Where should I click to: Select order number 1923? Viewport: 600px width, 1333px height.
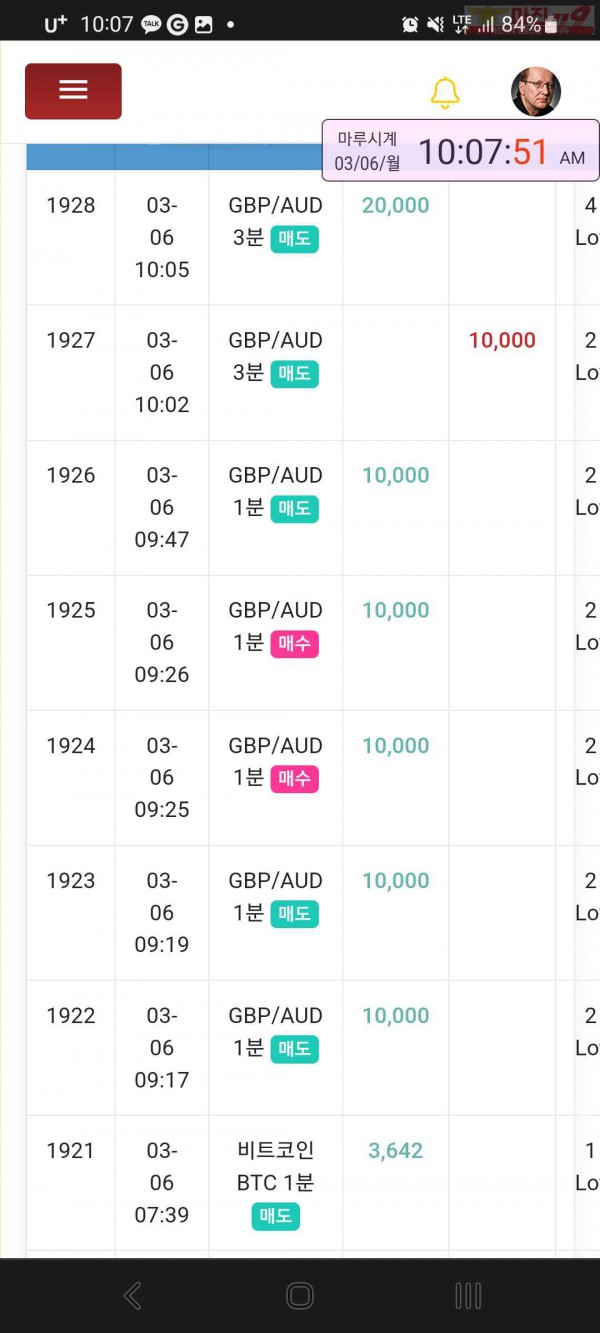[71, 880]
